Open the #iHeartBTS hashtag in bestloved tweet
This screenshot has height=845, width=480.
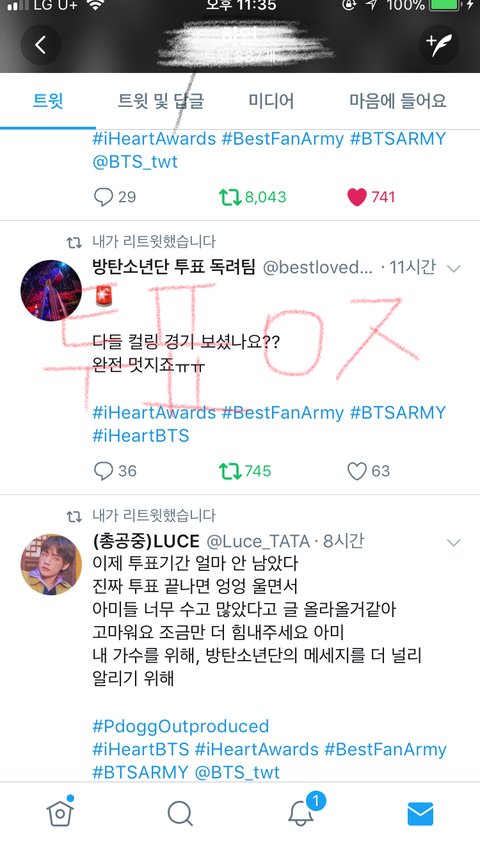coord(141,435)
